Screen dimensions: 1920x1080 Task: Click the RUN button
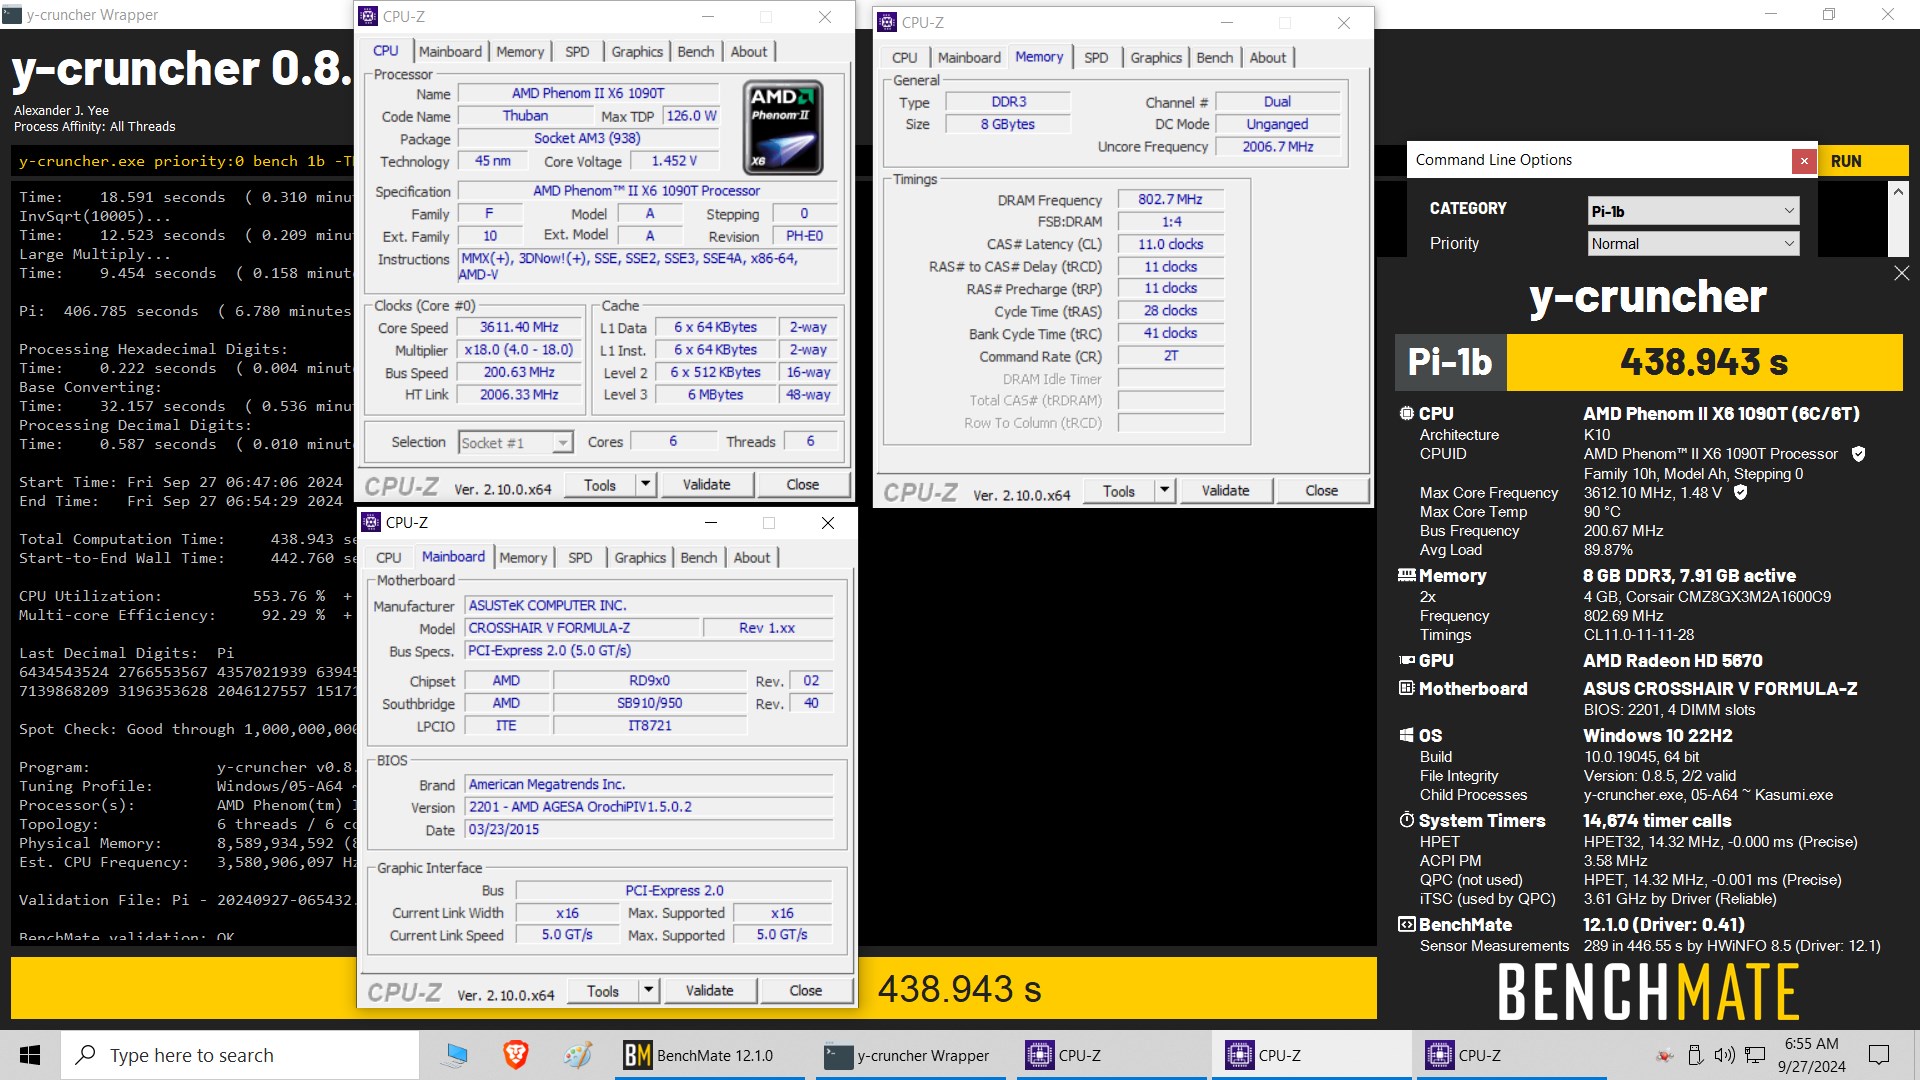coord(1862,161)
